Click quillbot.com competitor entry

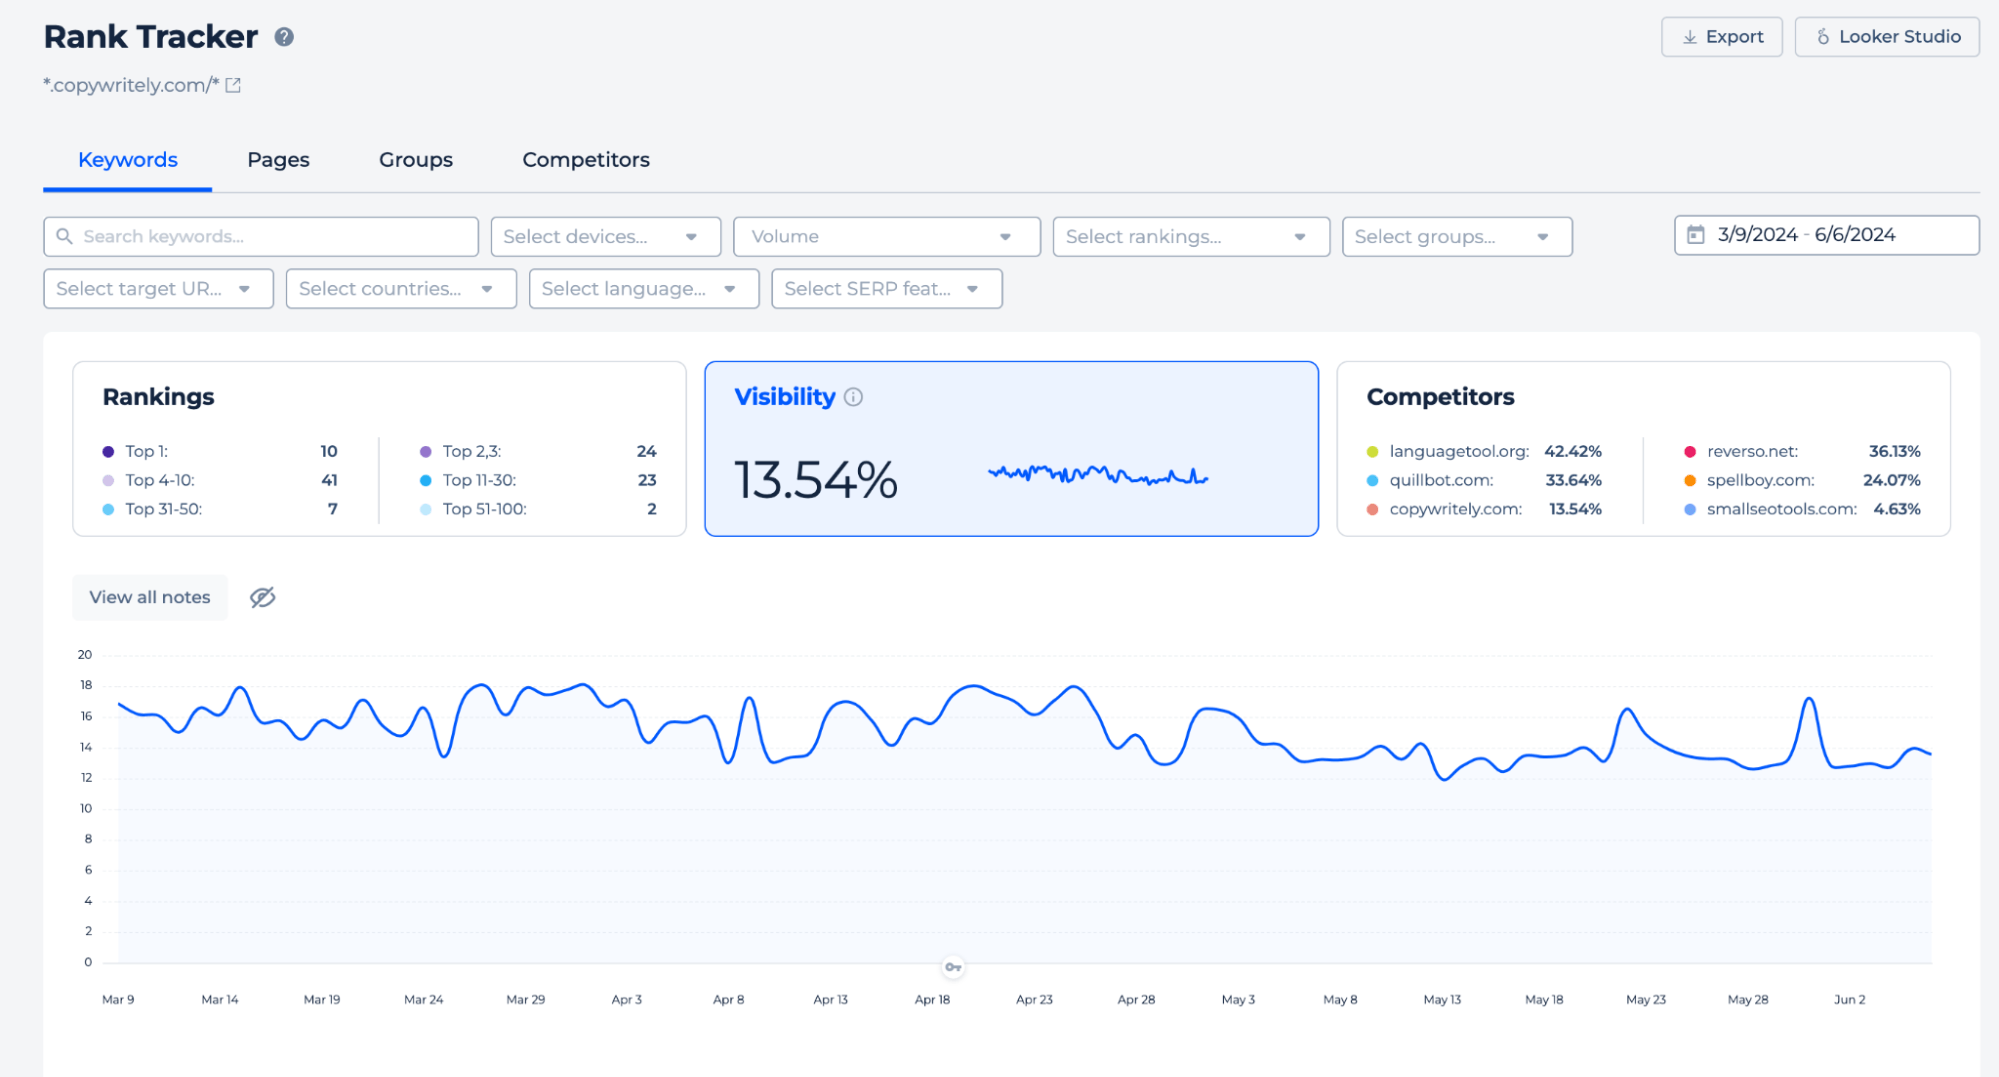point(1484,480)
